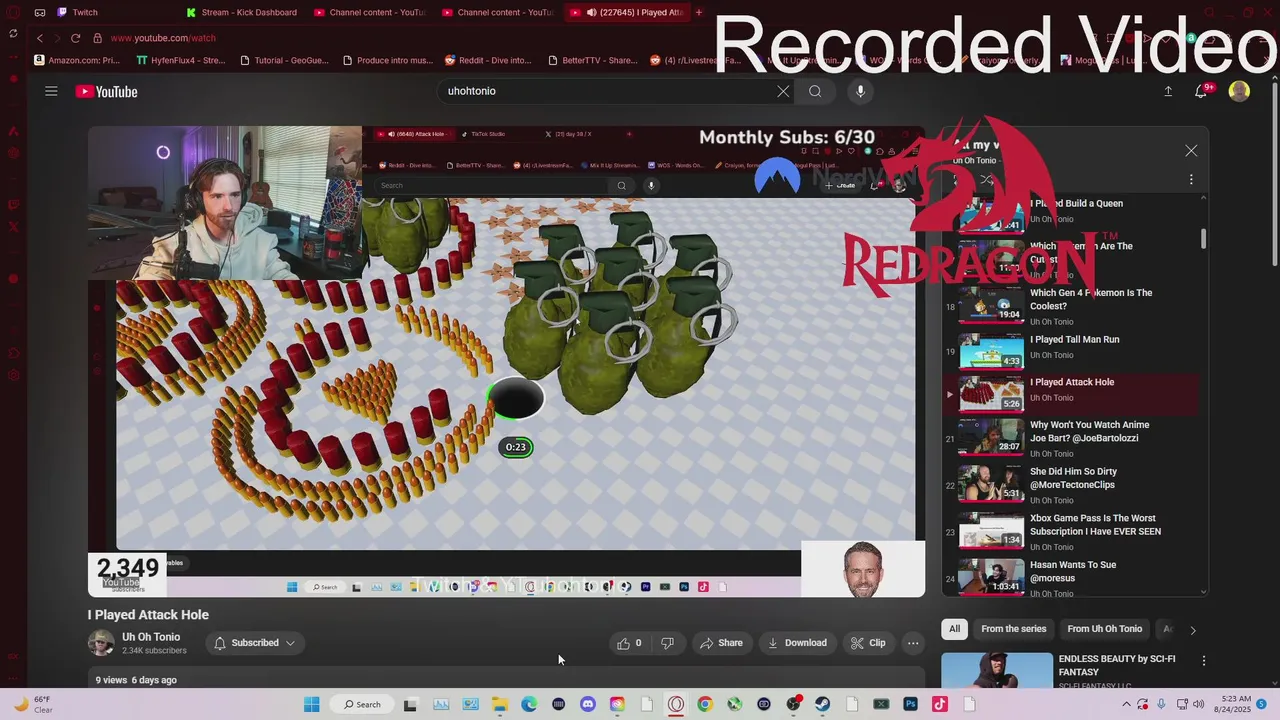The image size is (1280, 720).
Task: Open the ENDLESS BEAUTY recommended video
Action: click(997, 670)
